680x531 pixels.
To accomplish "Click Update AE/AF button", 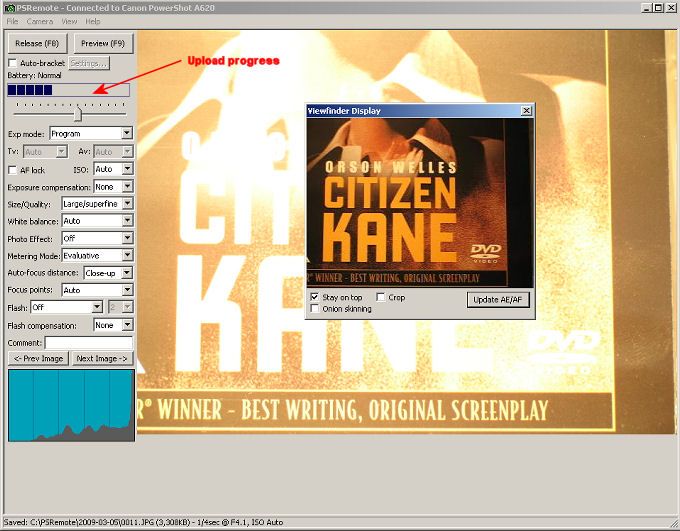I will point(498,300).
